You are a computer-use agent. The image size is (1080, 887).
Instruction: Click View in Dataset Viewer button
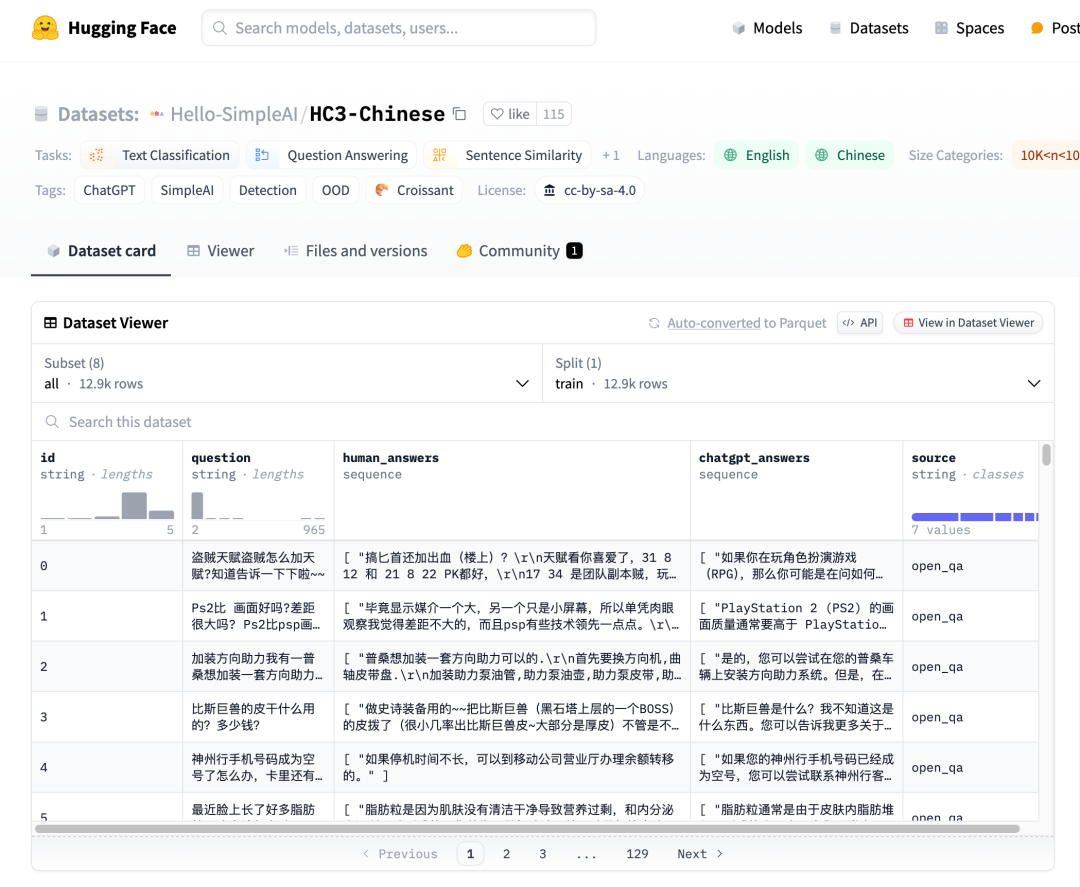[x=968, y=322]
